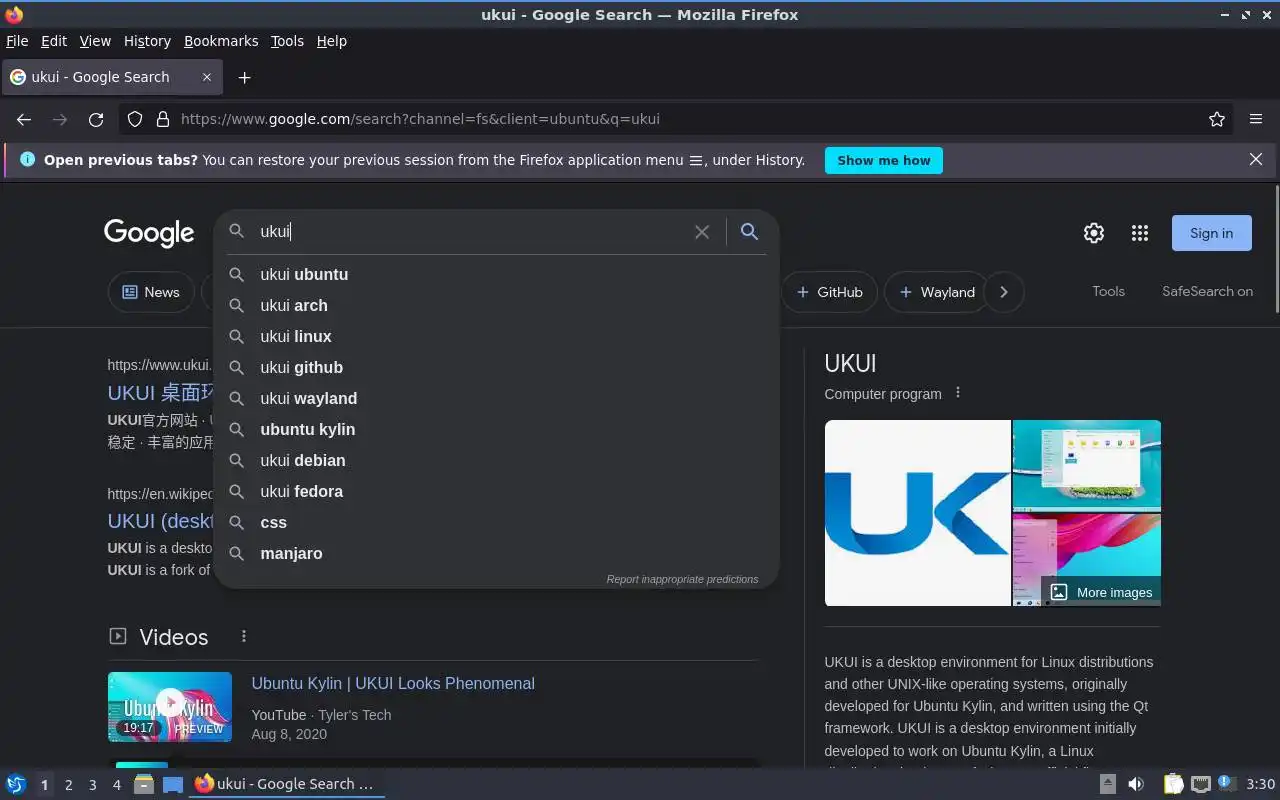
Task: Choose the 'ukui debian' suggestion
Action: click(x=496, y=460)
